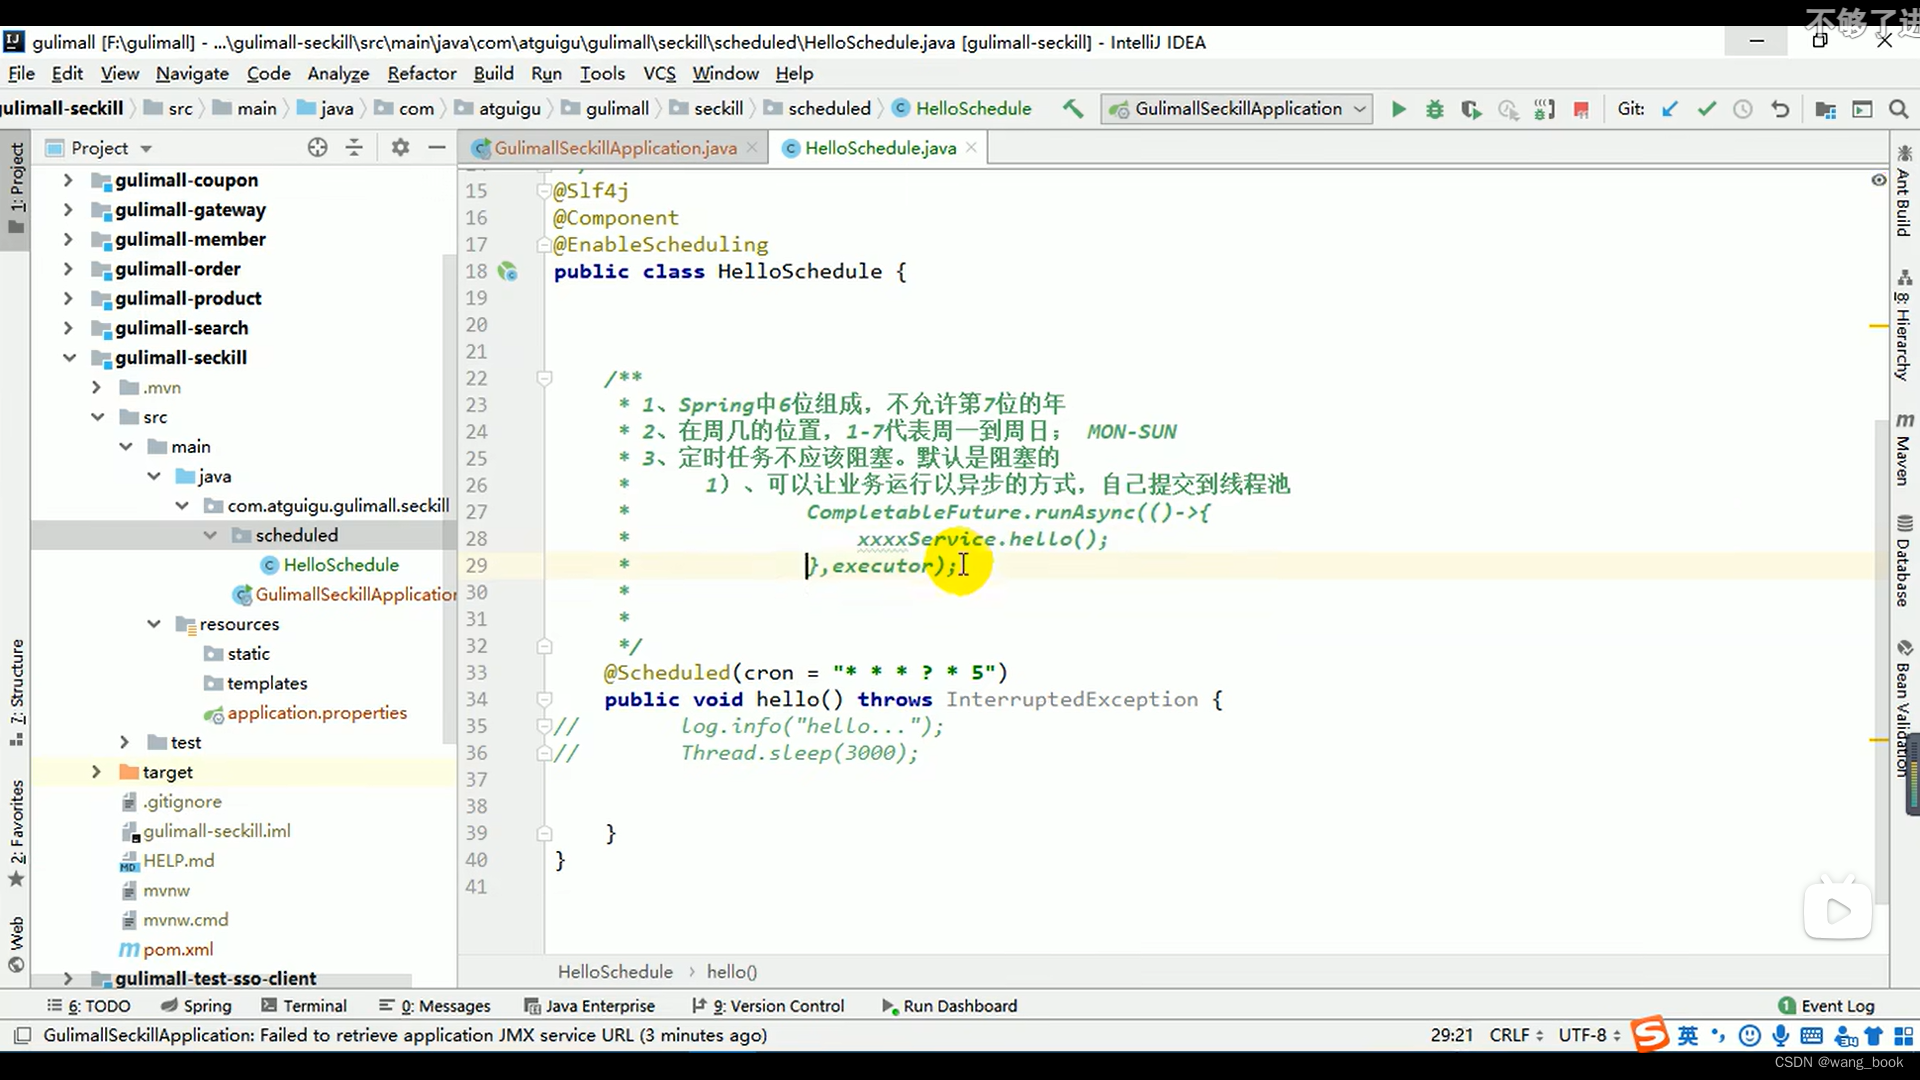The width and height of the screenshot is (1920, 1080).
Task: Commit changes with the green checkmark
Action: point(1706,109)
